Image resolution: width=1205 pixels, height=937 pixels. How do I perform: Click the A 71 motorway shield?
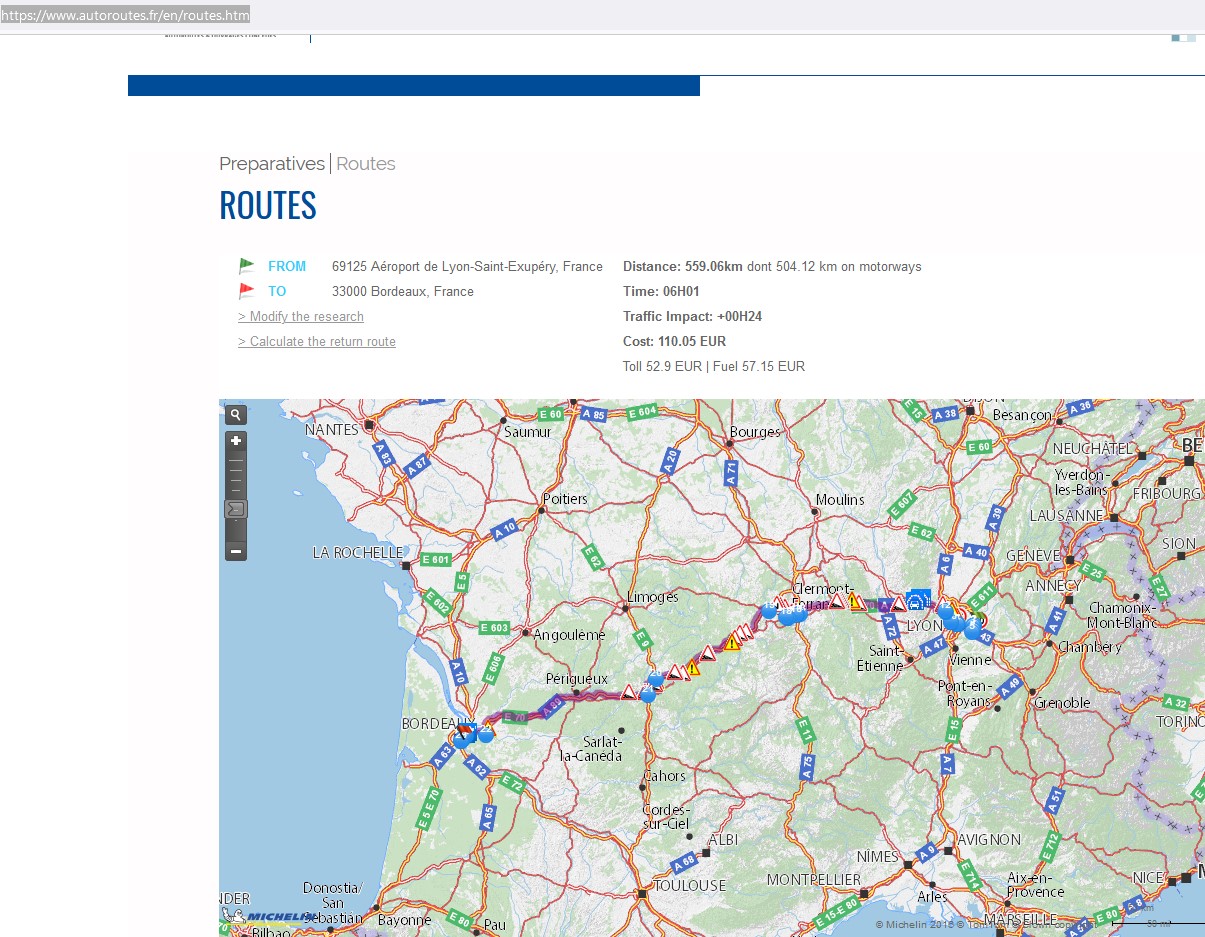[732, 474]
